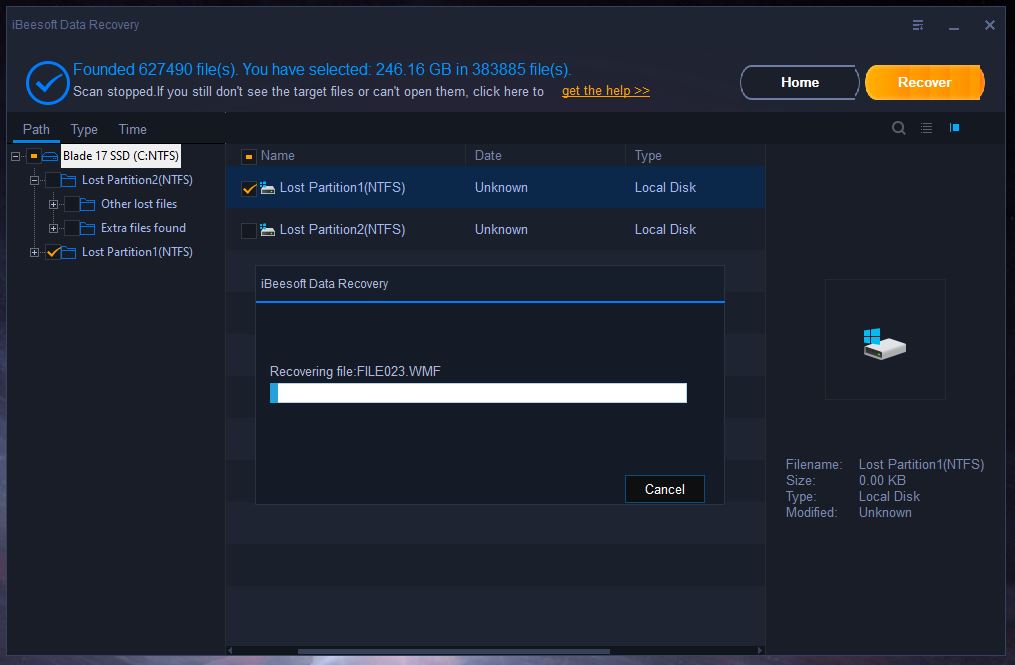1015x665 pixels.
Task: Click the Lost Partition2 disk icon in list
Action: coord(267,230)
